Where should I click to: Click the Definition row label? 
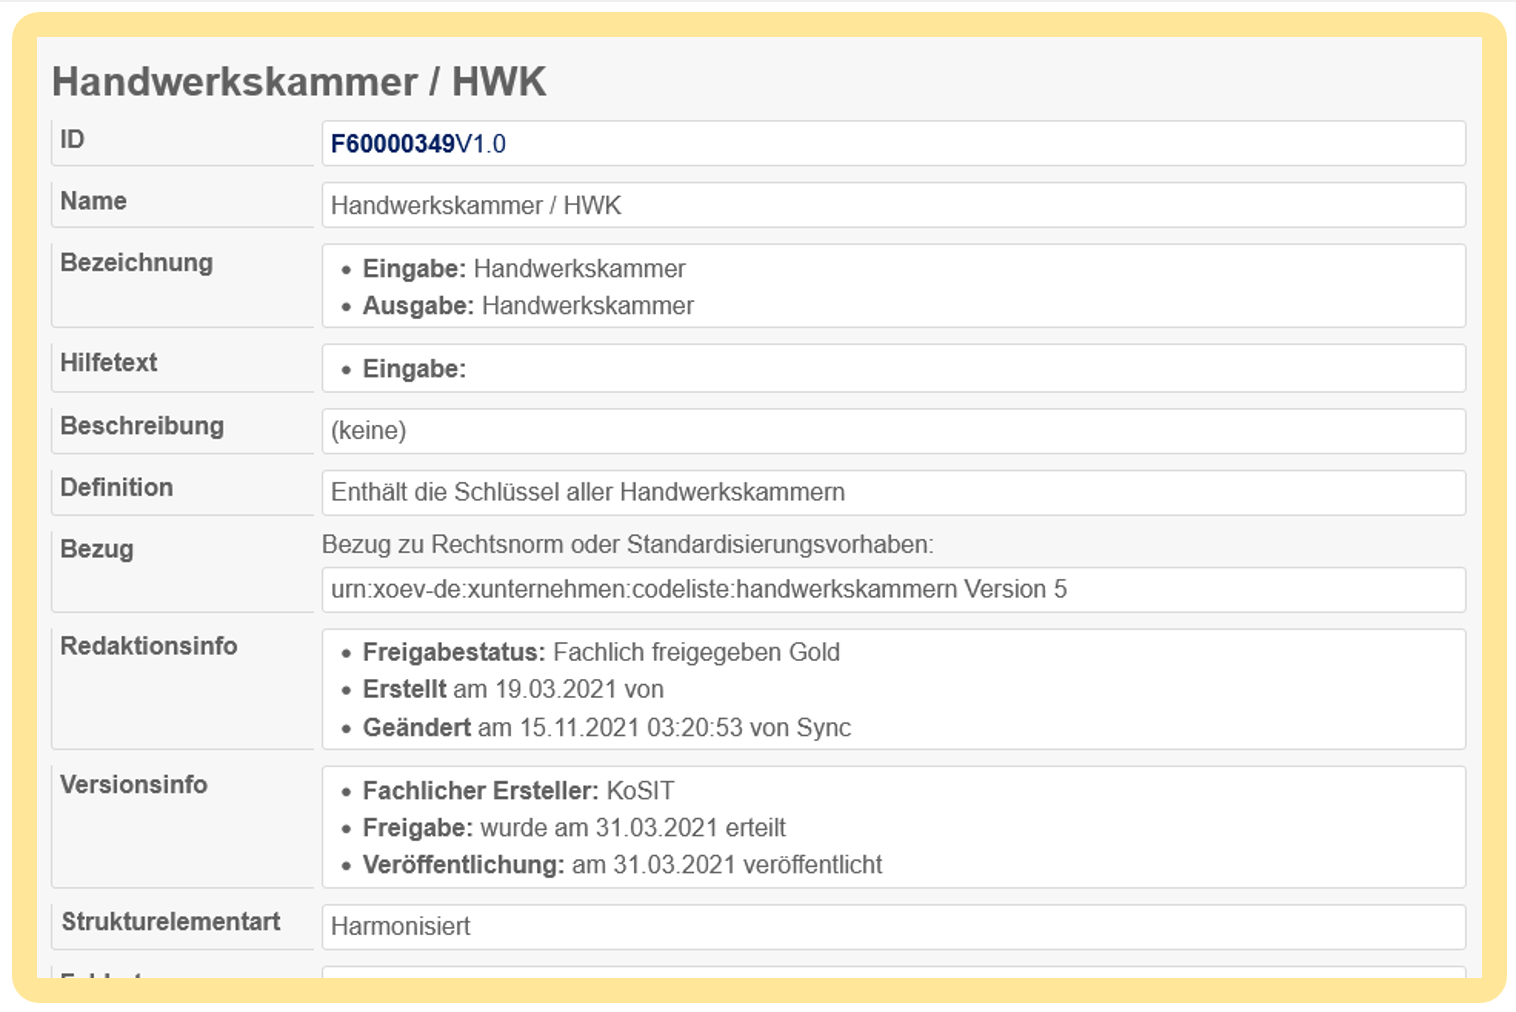pos(117,488)
